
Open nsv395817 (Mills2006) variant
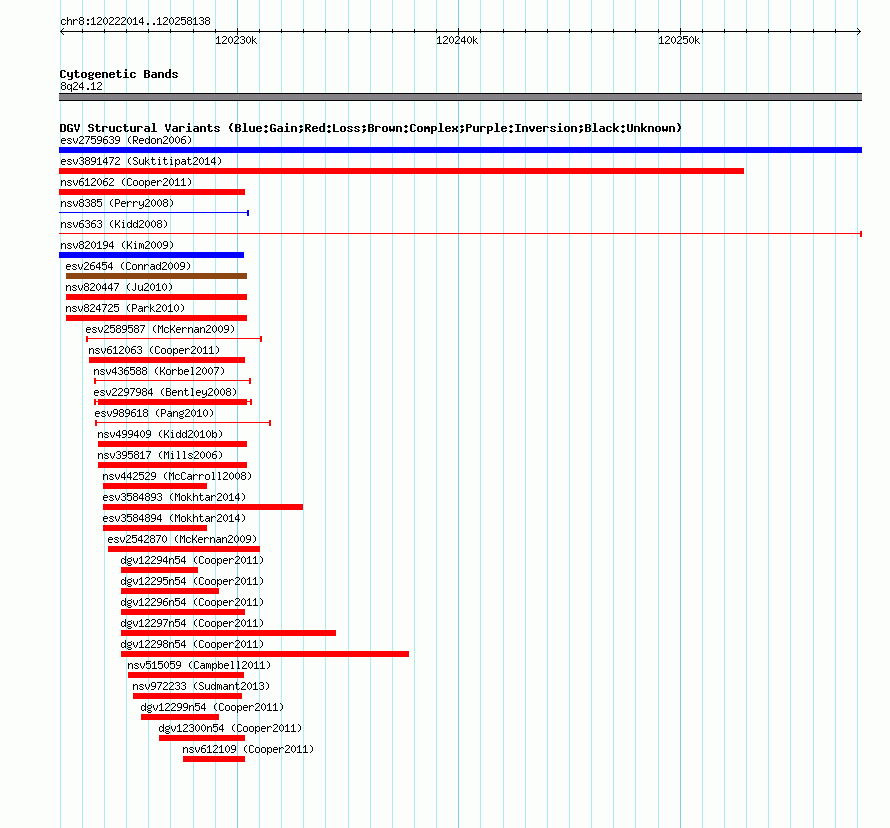coord(160,455)
